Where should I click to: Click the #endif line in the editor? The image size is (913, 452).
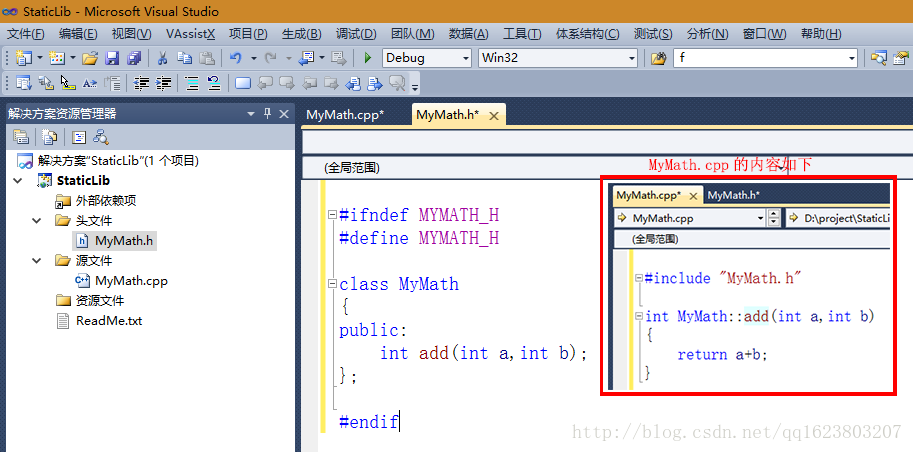369,421
